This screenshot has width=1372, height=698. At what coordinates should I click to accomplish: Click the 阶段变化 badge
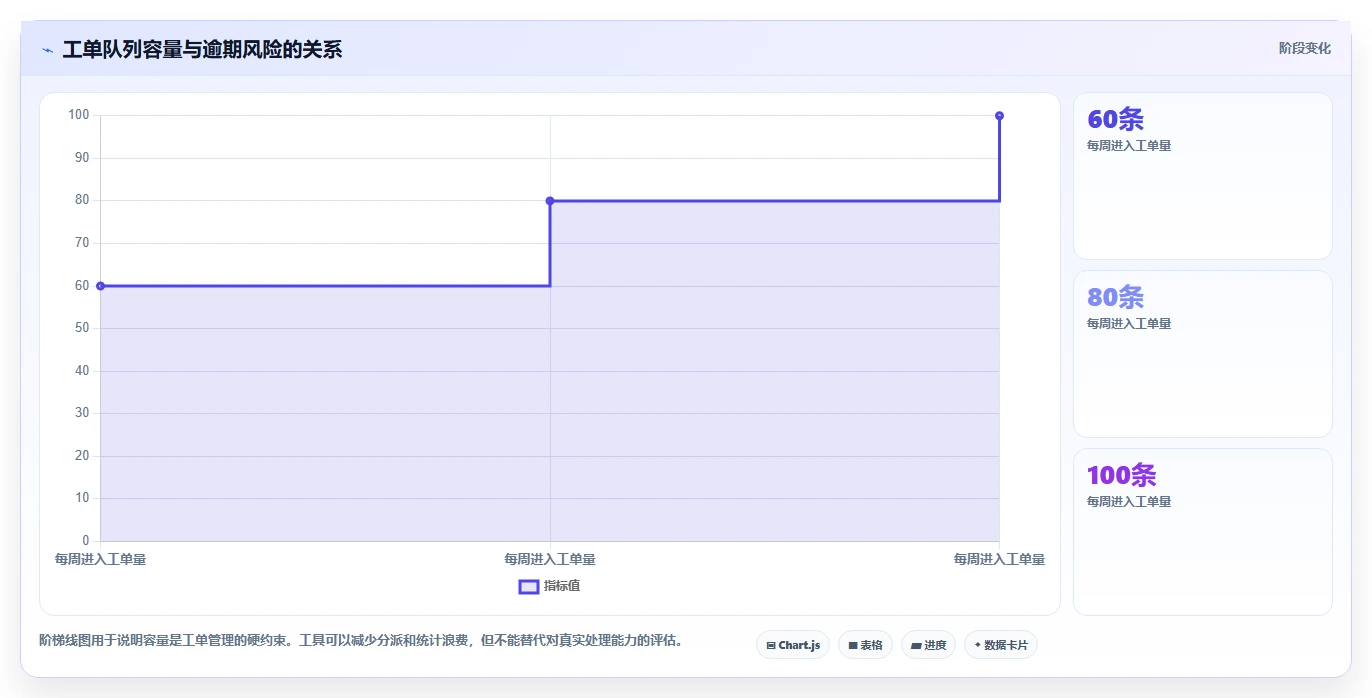pos(1305,48)
